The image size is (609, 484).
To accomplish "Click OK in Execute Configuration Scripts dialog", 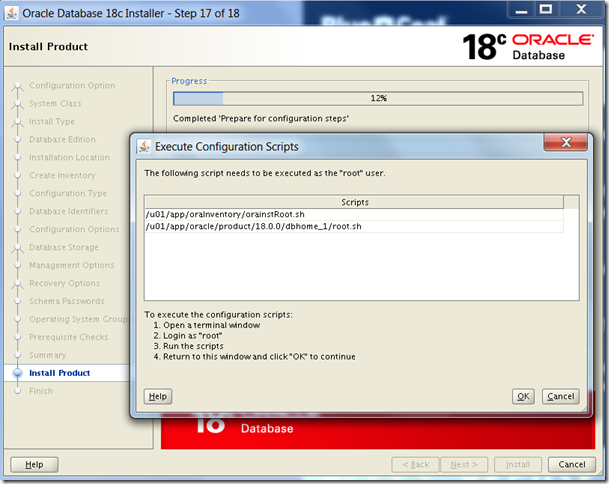I will point(523,396).
